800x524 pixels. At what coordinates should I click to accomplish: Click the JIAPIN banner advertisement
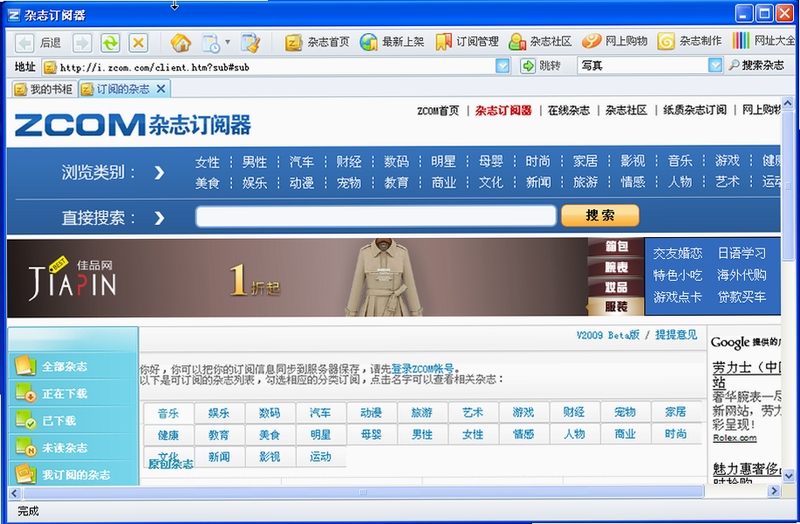pos(297,278)
